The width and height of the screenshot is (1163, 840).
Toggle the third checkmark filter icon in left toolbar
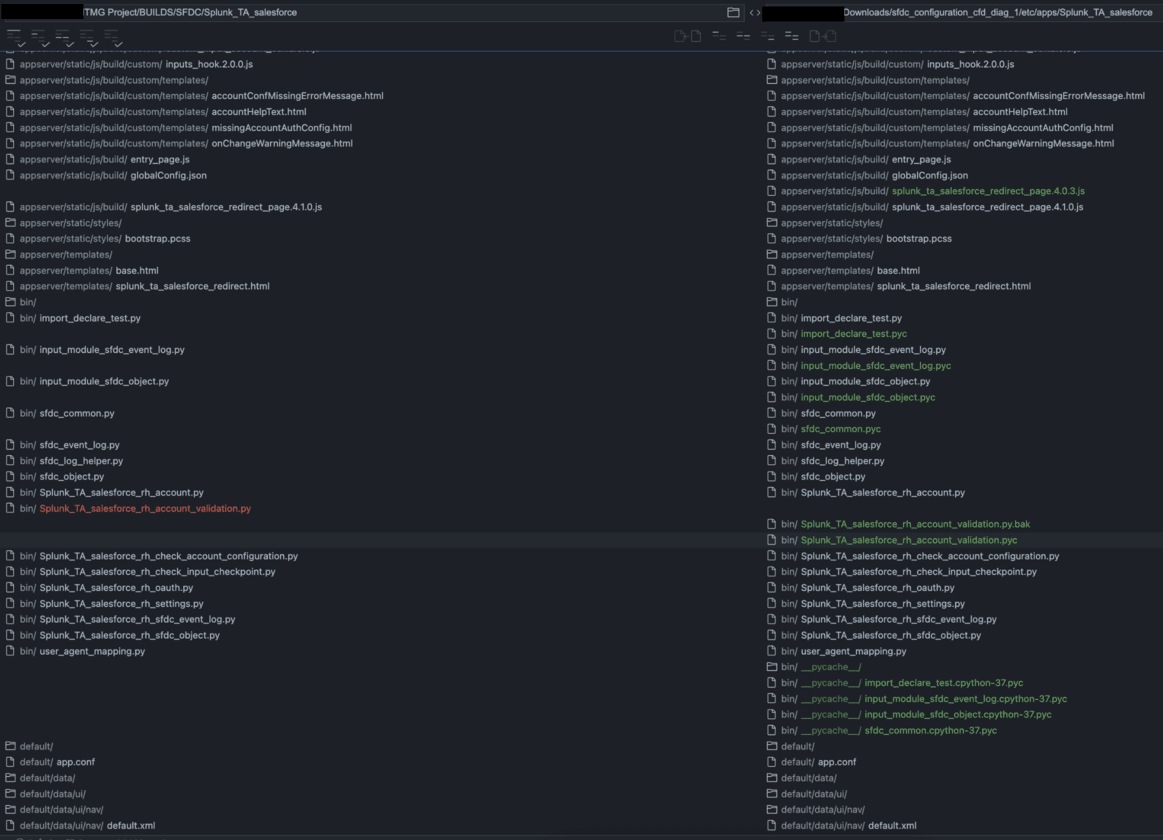click(65, 39)
